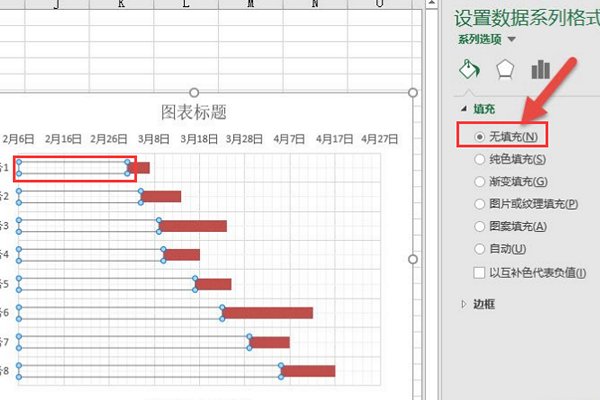Expand the 边框 section
Screen dimensions: 600x400
(464, 304)
